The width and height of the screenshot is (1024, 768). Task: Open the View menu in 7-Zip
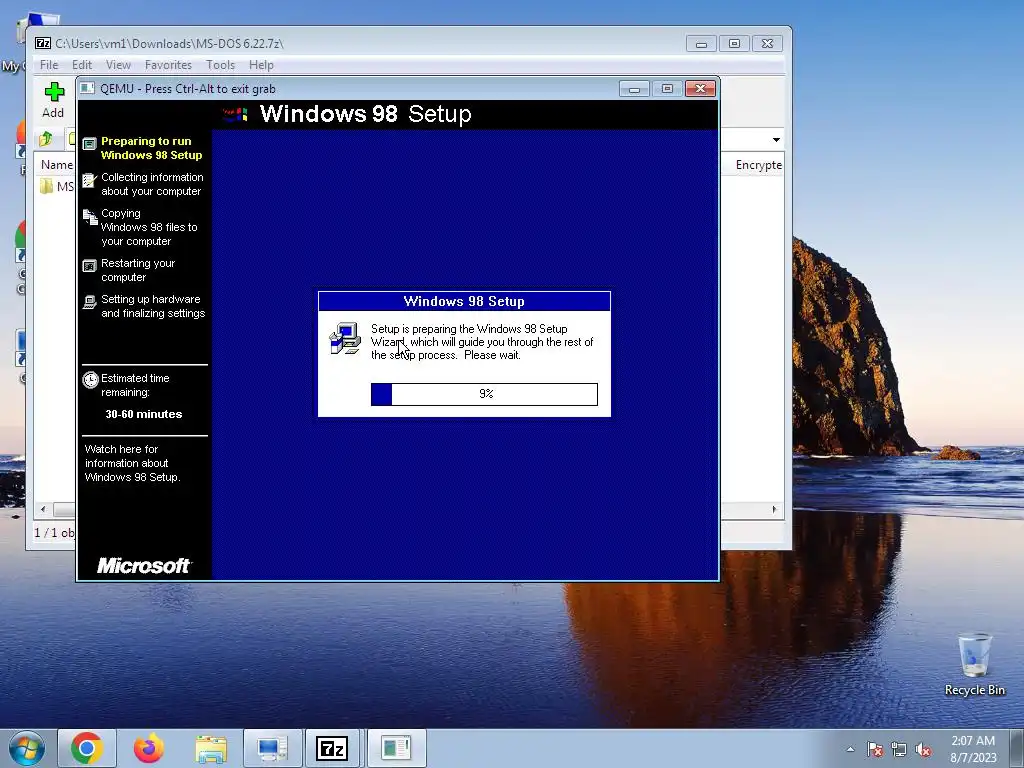coord(118,65)
